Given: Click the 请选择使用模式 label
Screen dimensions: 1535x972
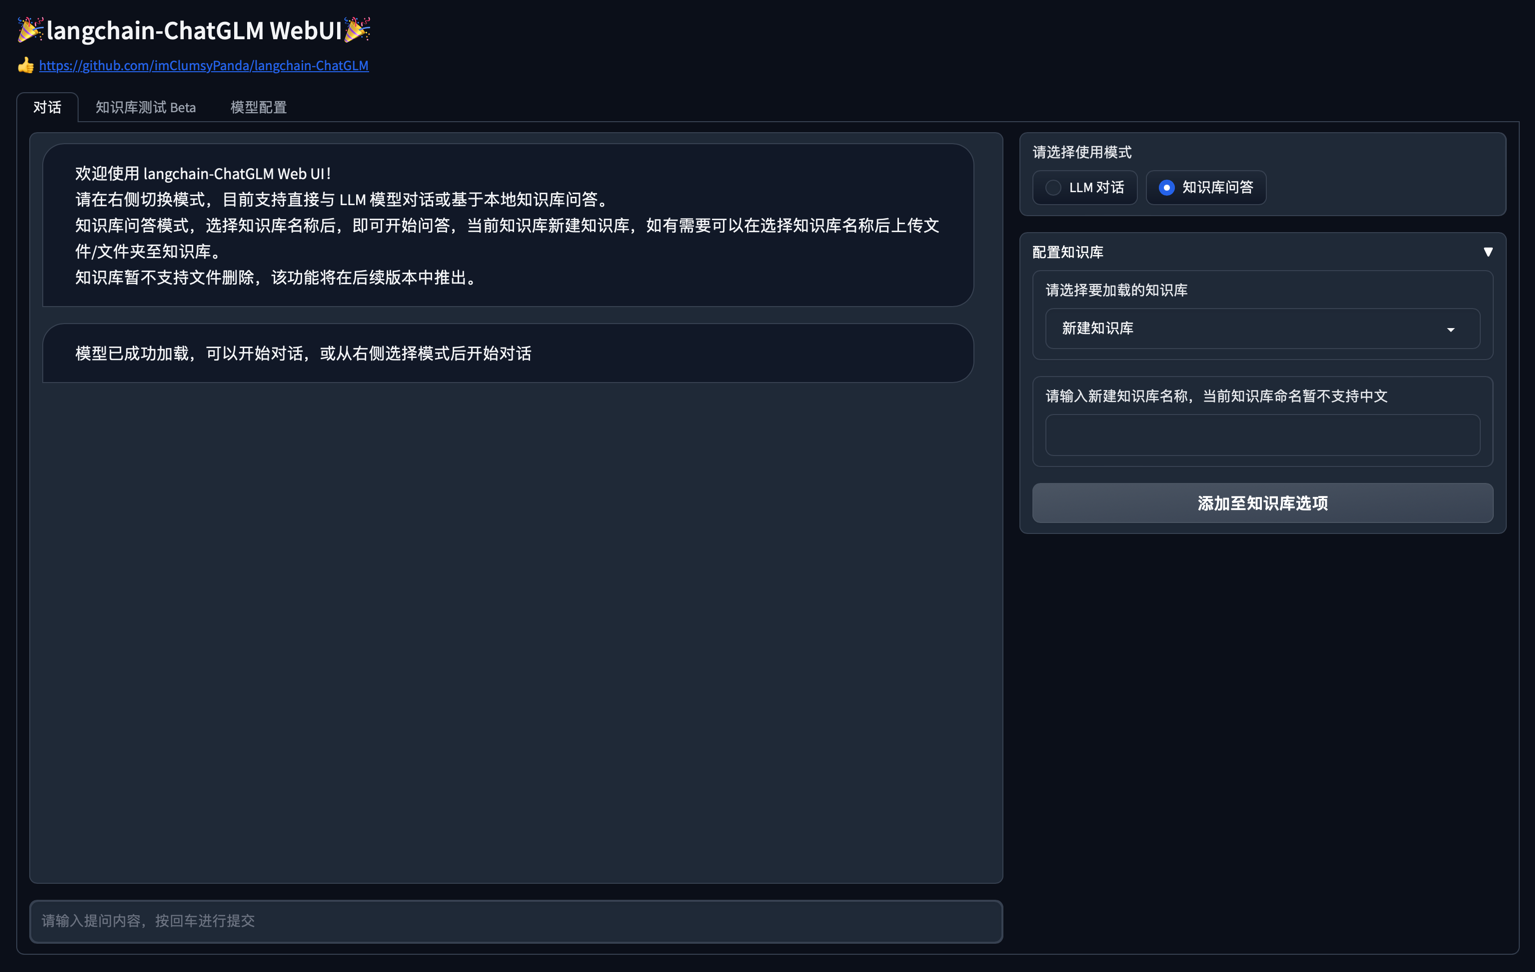Looking at the screenshot, I should click(x=1082, y=152).
